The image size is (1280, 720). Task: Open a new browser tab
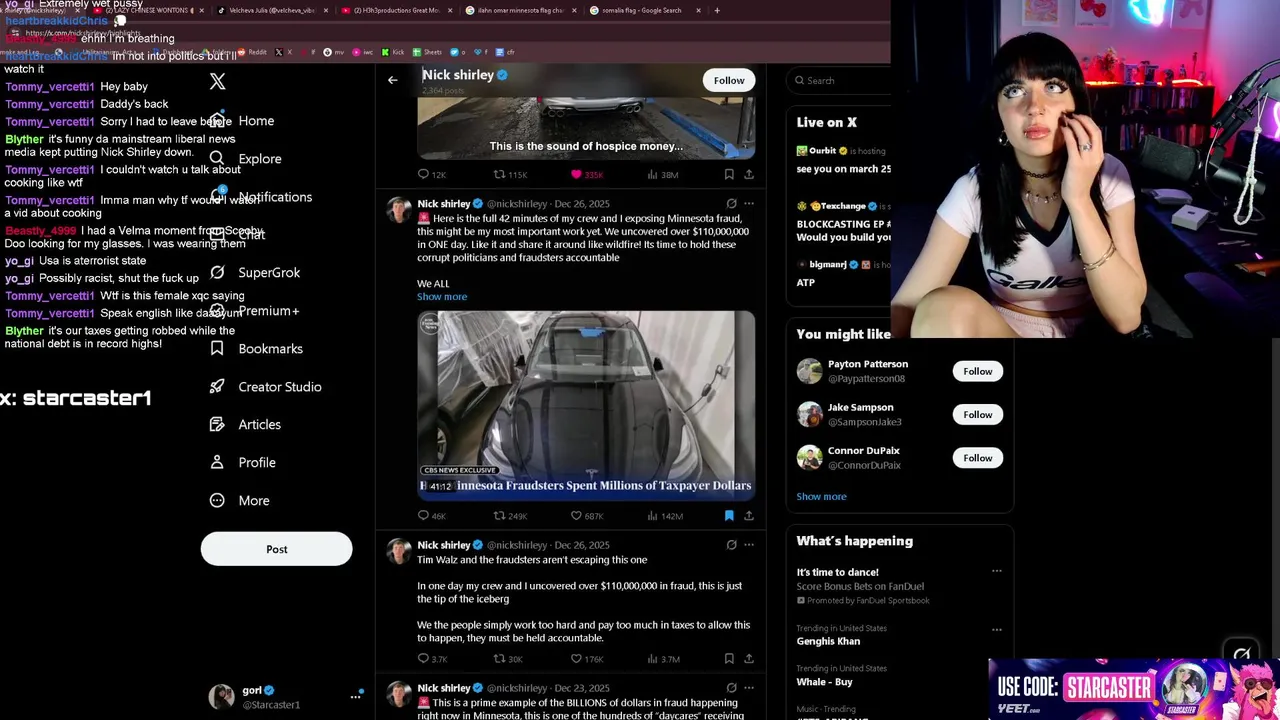pos(717,10)
